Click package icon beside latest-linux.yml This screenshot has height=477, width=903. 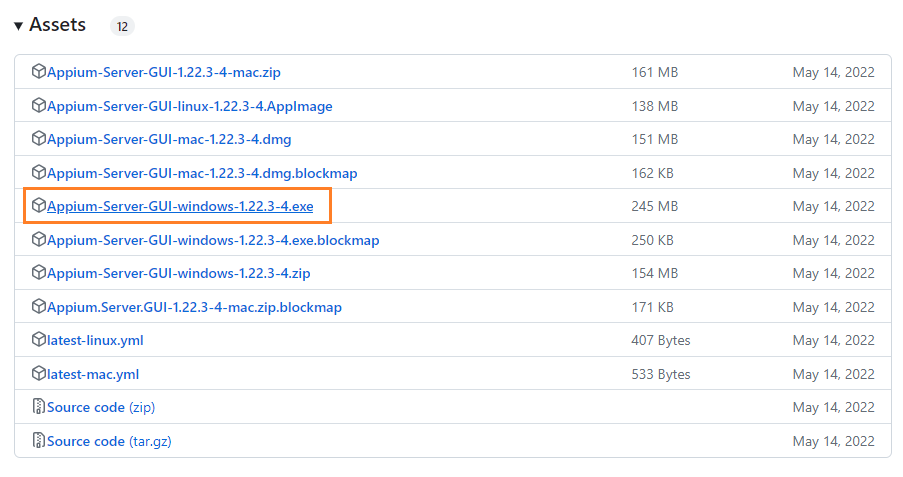[x=39, y=340]
